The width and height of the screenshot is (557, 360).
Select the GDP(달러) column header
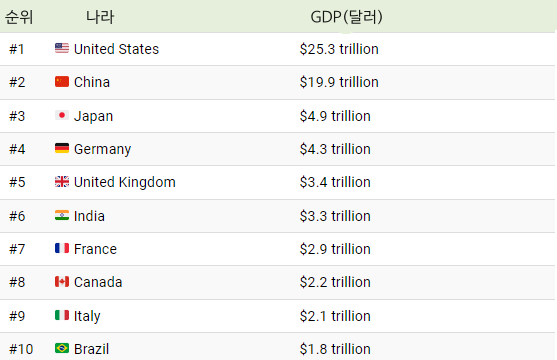(x=346, y=17)
